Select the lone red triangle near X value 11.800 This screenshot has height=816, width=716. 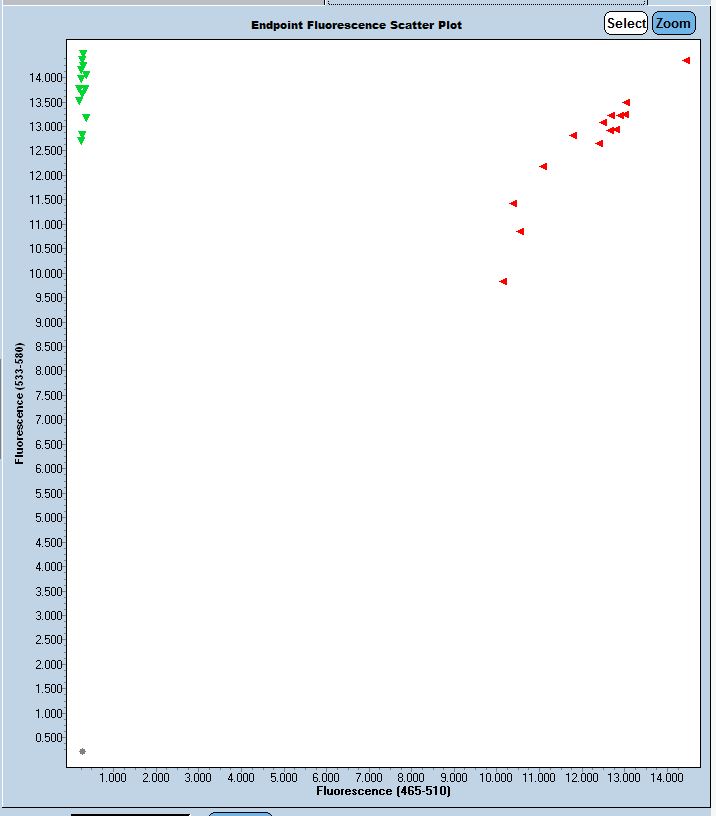[573, 136]
